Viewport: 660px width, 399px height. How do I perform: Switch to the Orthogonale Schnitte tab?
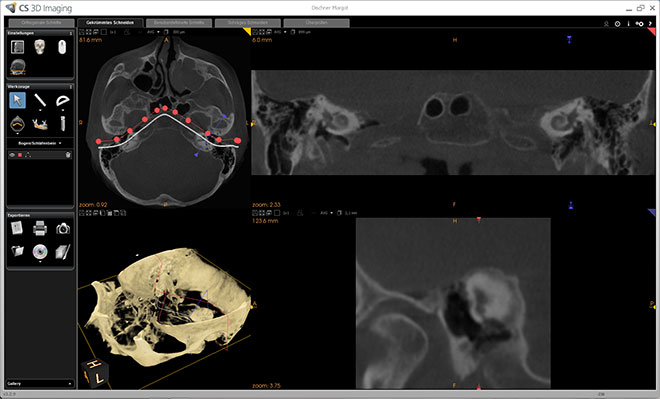pyautogui.click(x=41, y=23)
